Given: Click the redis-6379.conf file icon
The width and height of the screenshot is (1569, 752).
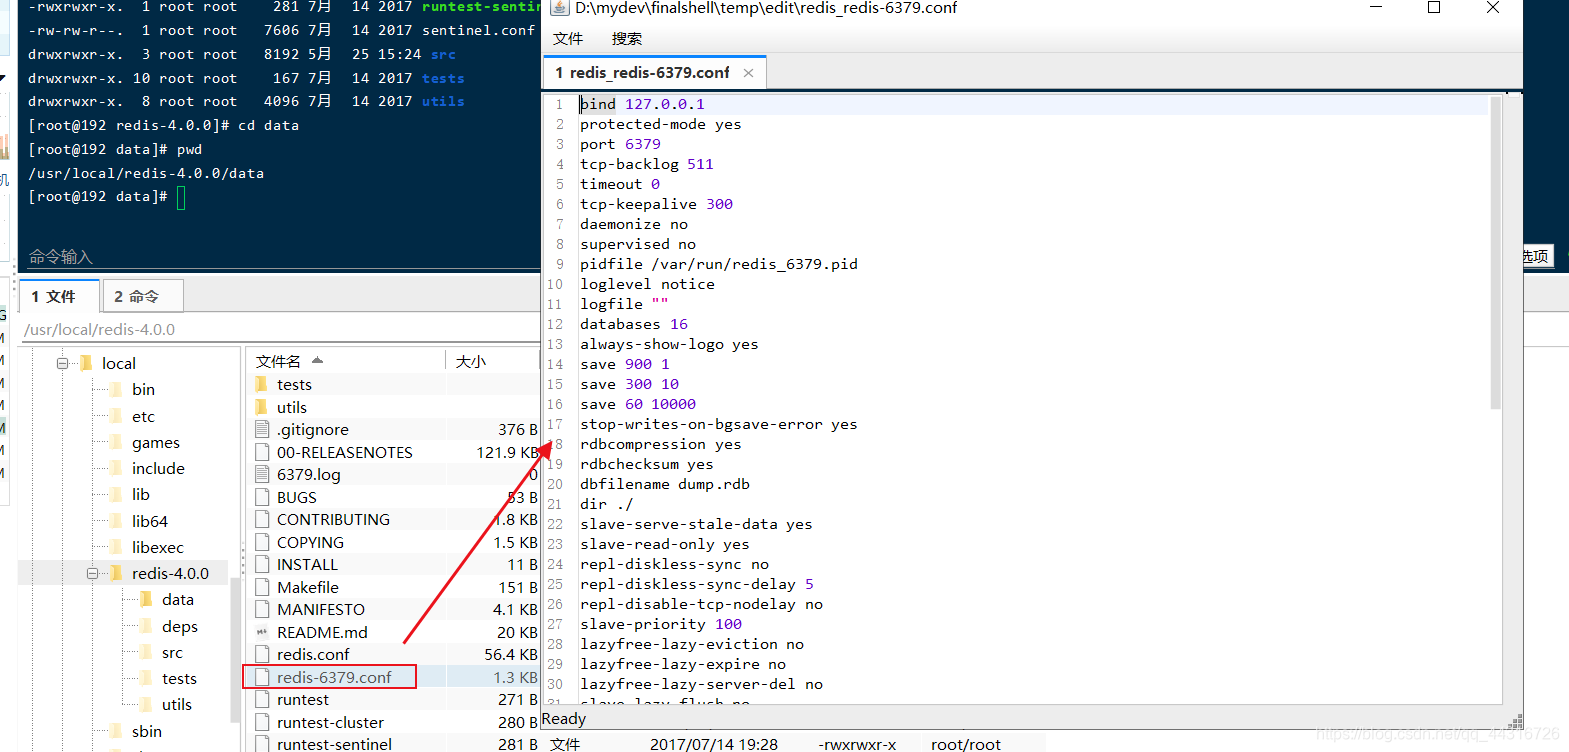Looking at the screenshot, I should (262, 677).
